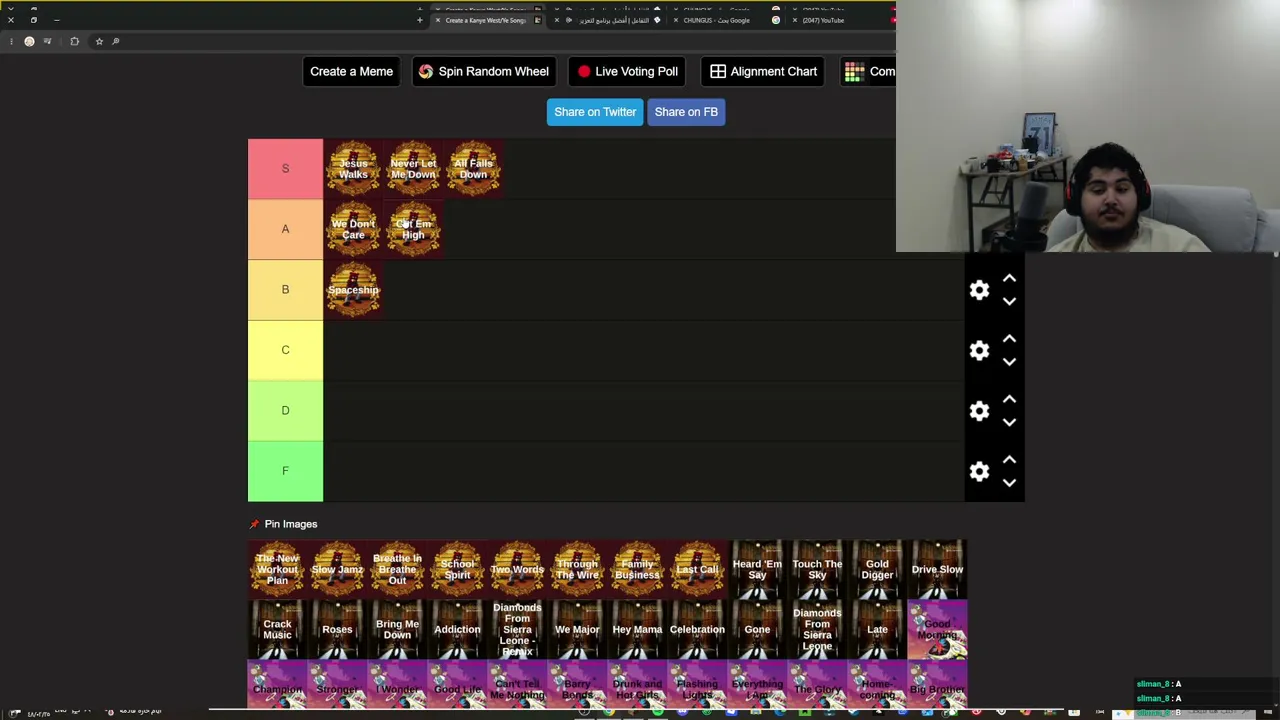Image resolution: width=1280 pixels, height=720 pixels.
Task: Move tier D row up
Action: point(1009,400)
